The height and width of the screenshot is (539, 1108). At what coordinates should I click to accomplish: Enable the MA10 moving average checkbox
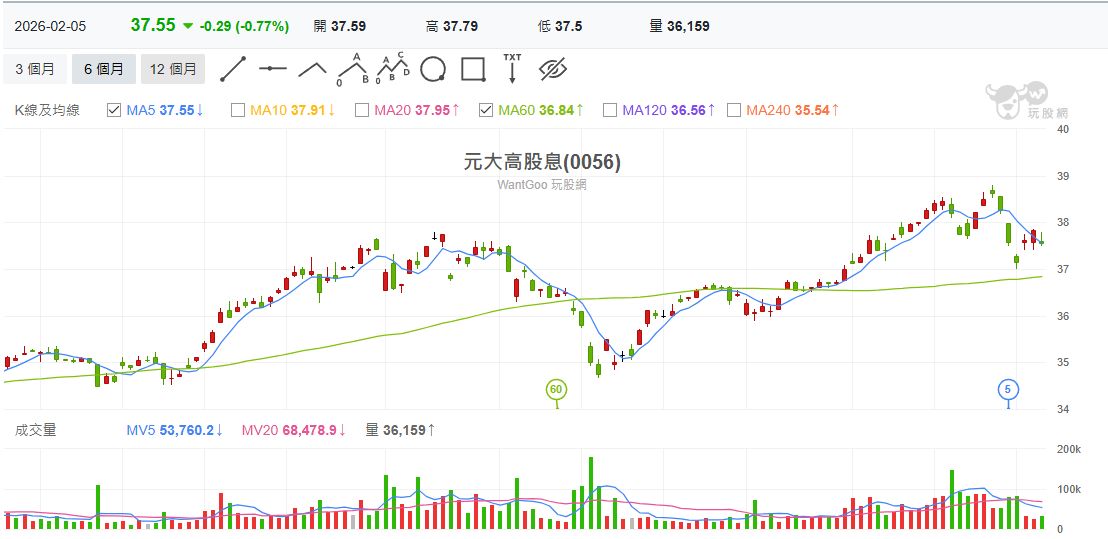coord(238,110)
